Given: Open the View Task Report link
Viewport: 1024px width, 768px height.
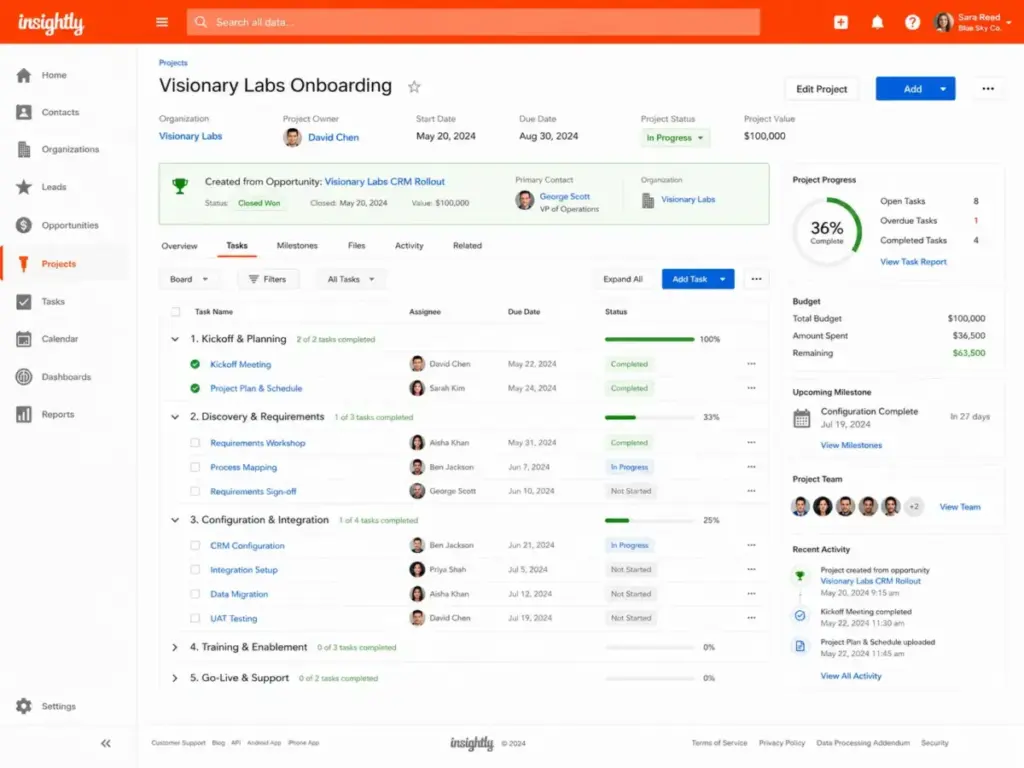Looking at the screenshot, I should 913,262.
